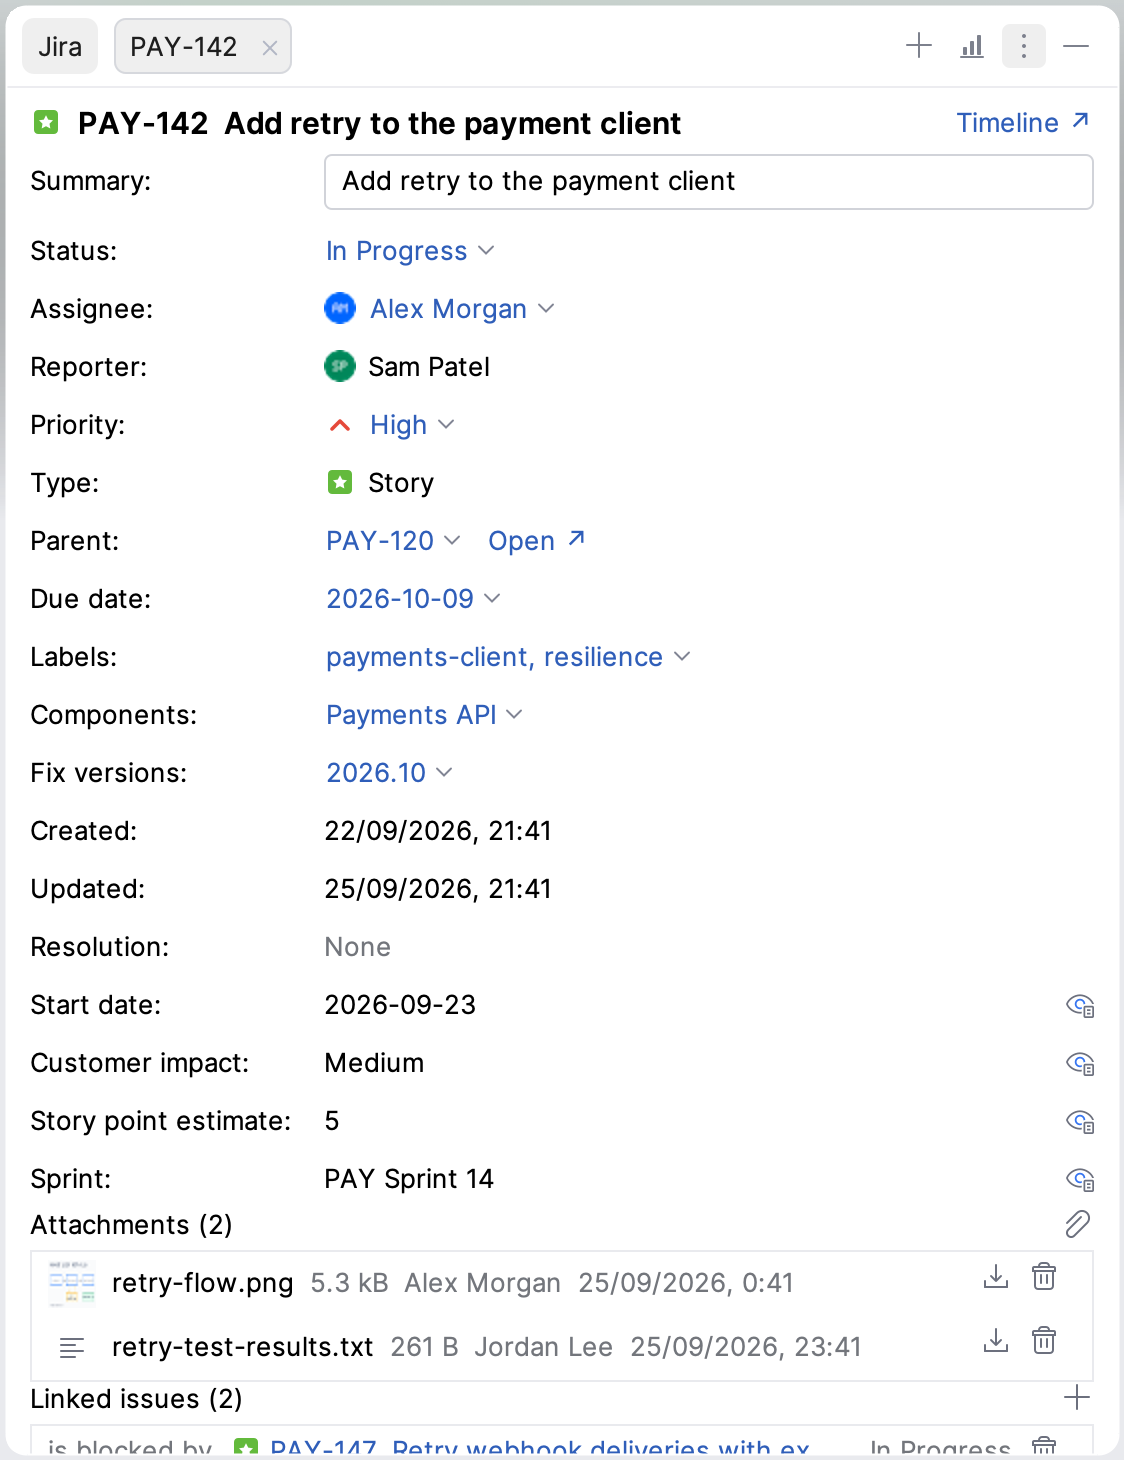Click the Story type icon
The width and height of the screenshot is (1124, 1460).
pos(340,483)
